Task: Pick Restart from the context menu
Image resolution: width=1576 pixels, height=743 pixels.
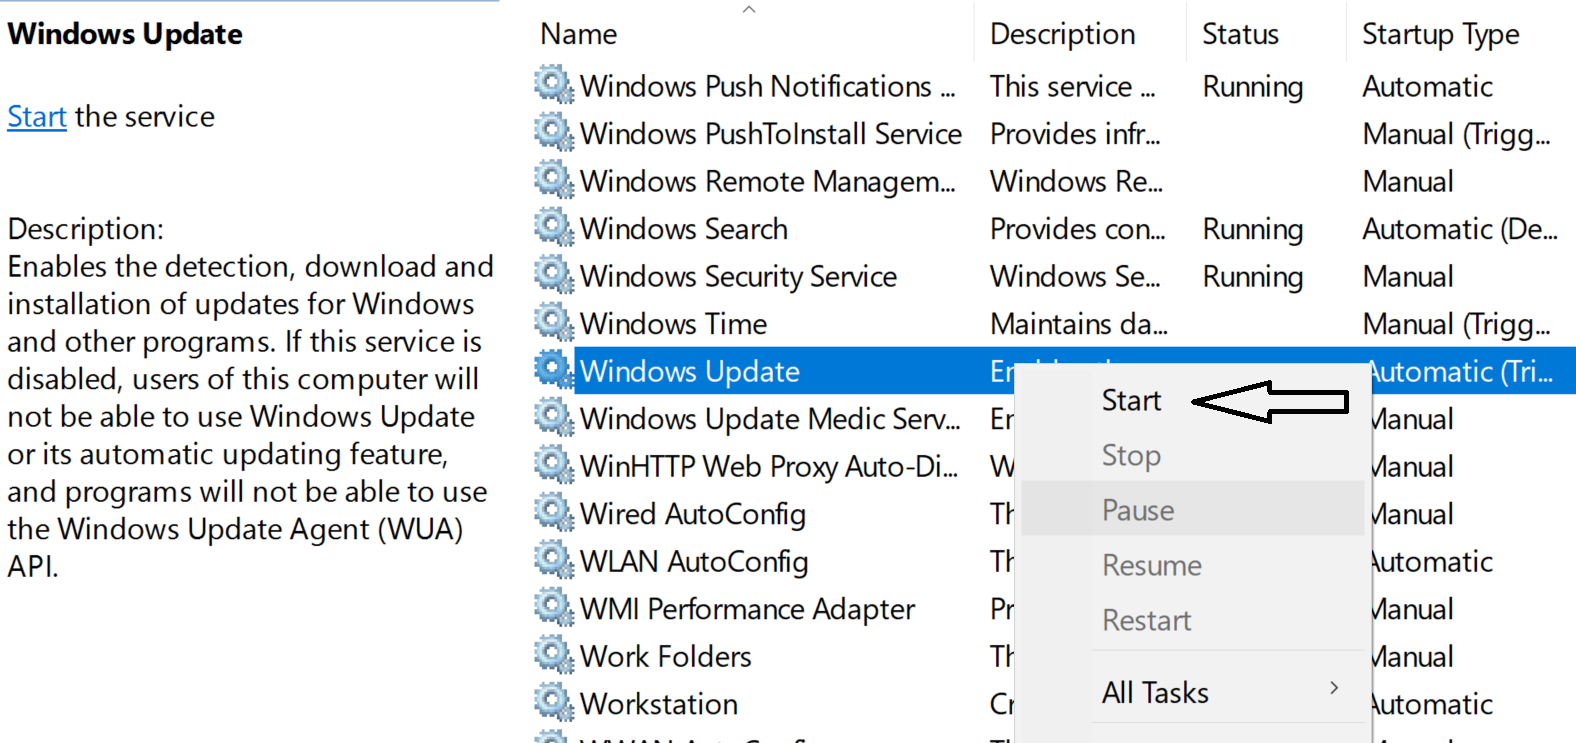Action: click(x=1147, y=620)
